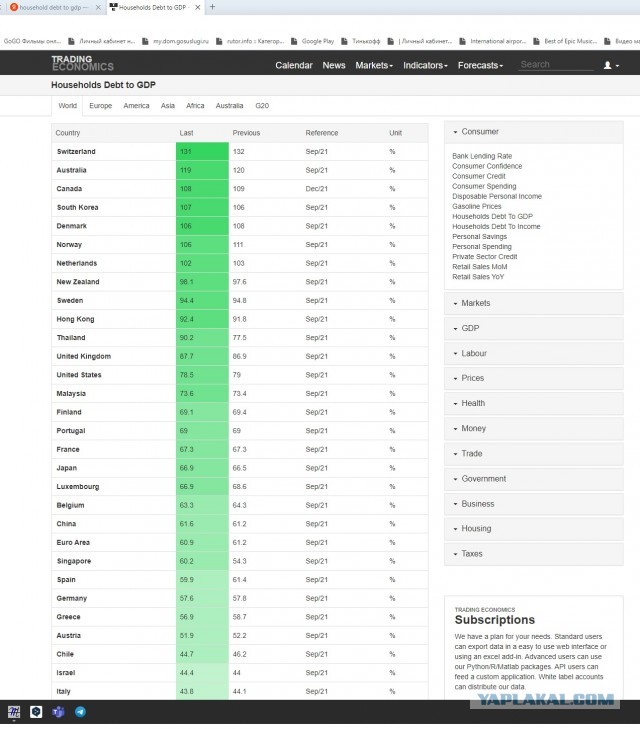Open the user account icon menu
Viewport: 640px width, 729px height.
coord(611,66)
